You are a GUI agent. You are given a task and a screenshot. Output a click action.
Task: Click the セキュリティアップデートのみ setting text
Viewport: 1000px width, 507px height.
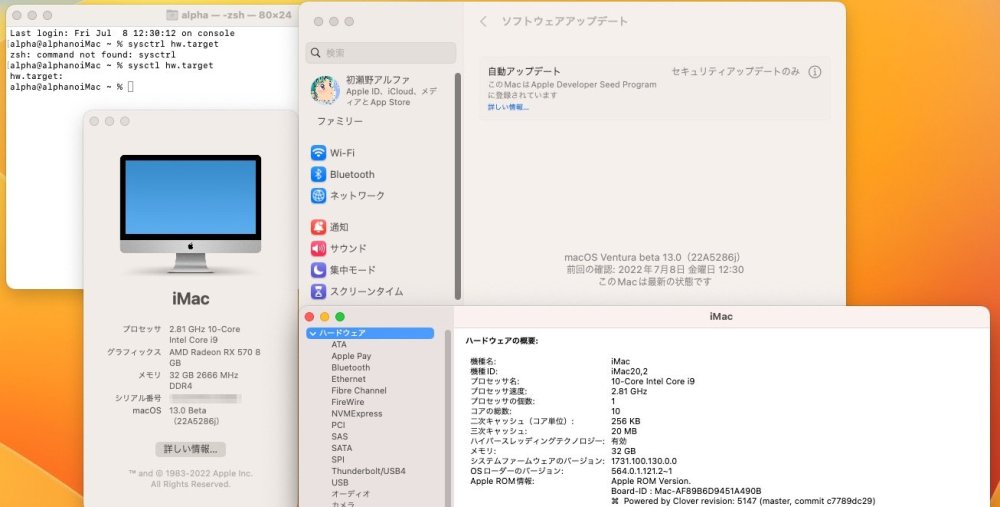click(x=735, y=71)
